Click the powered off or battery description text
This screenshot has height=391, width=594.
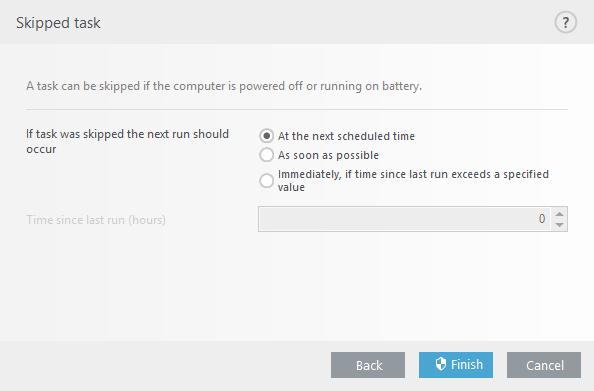point(224,86)
